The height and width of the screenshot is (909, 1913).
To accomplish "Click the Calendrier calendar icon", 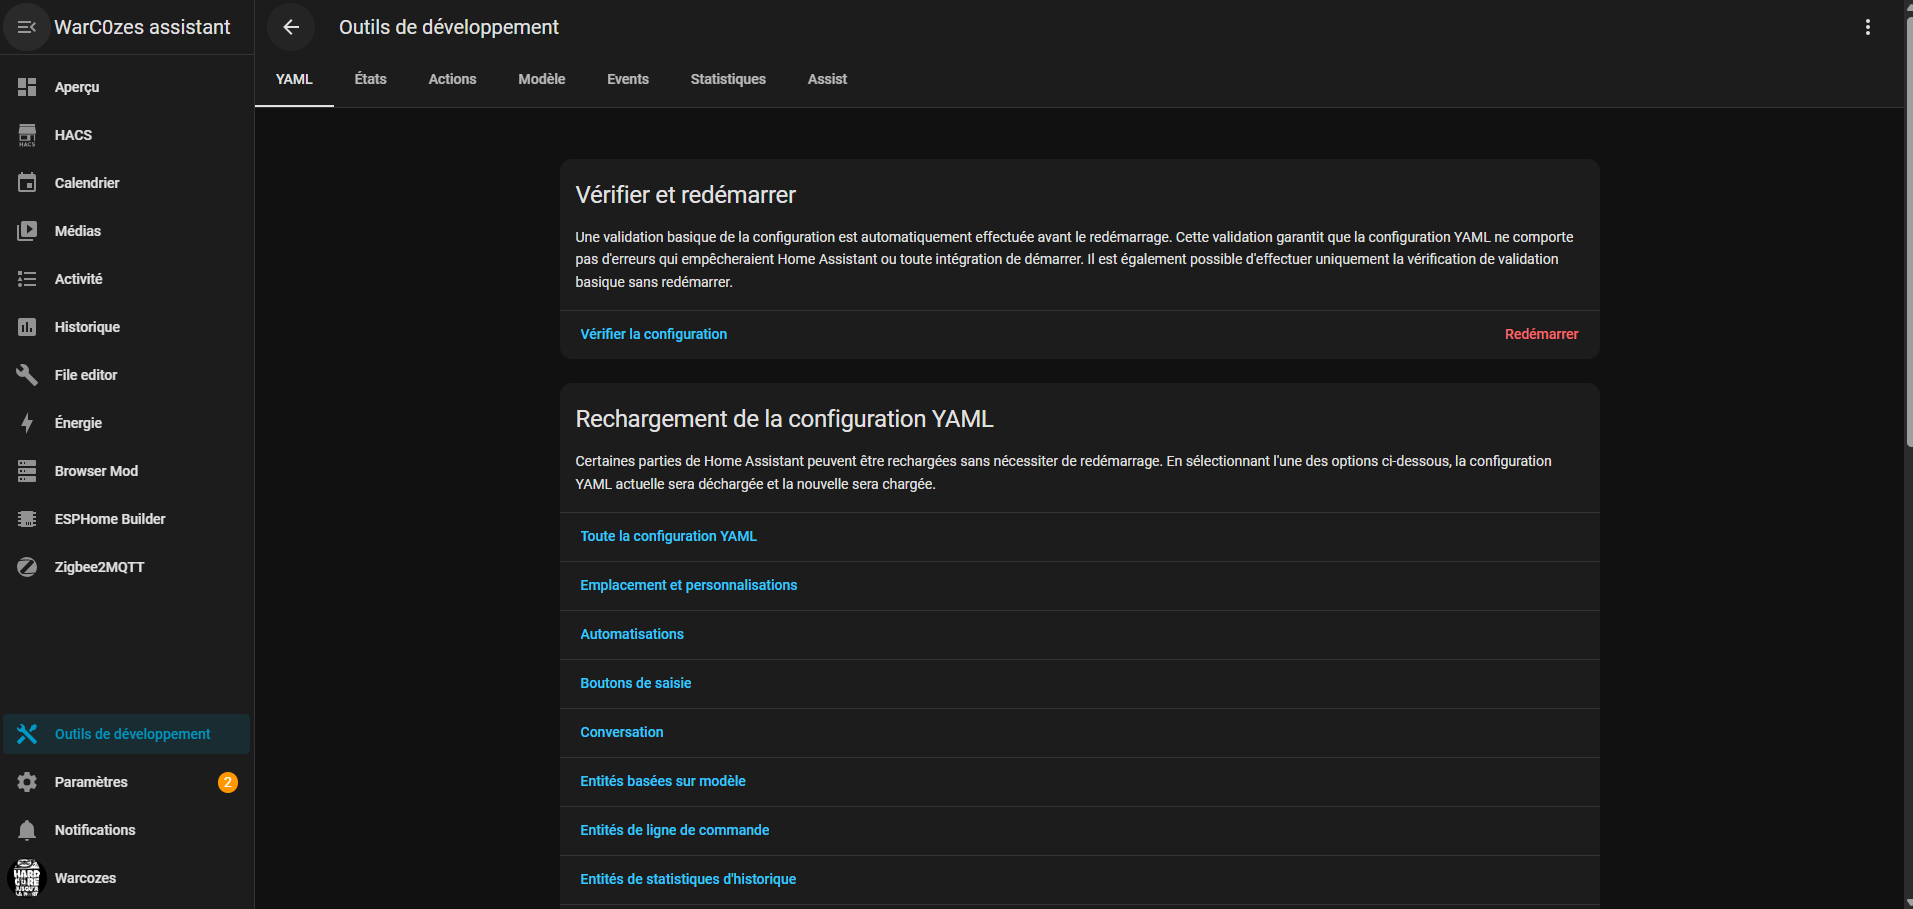I will tap(27, 183).
